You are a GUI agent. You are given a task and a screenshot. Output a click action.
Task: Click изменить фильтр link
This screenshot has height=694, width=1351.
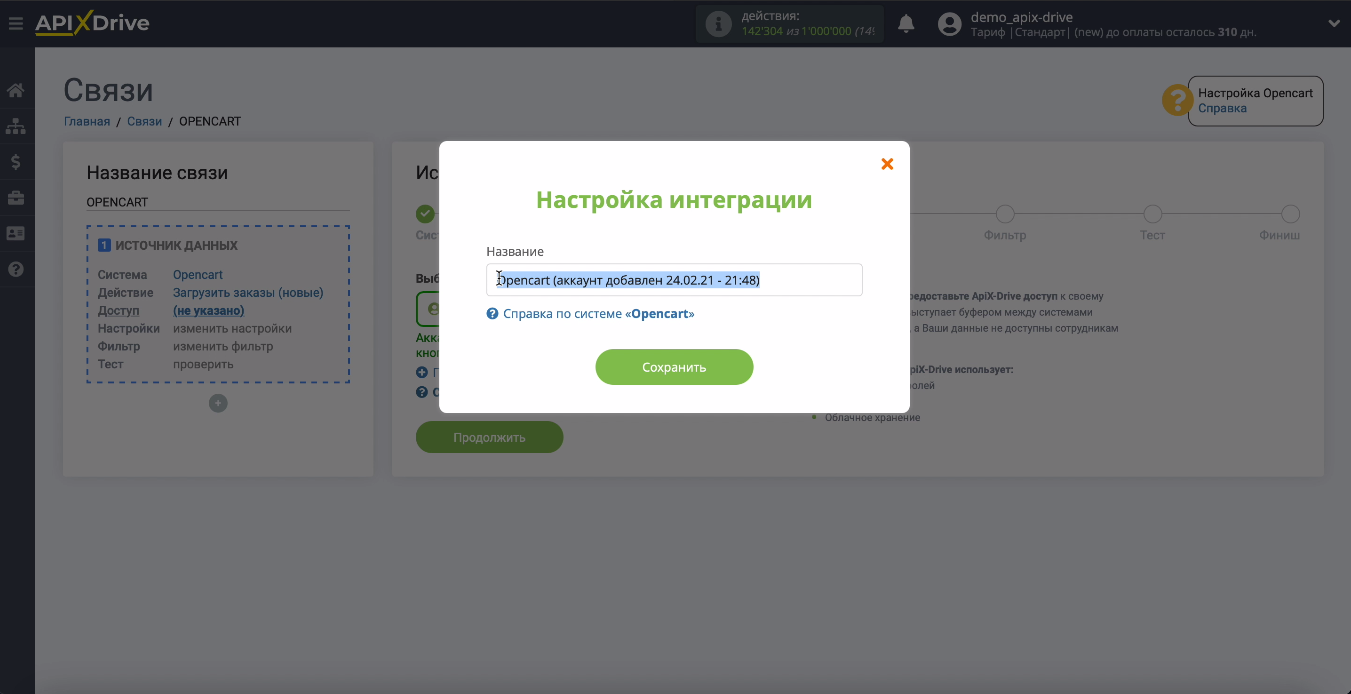point(223,347)
